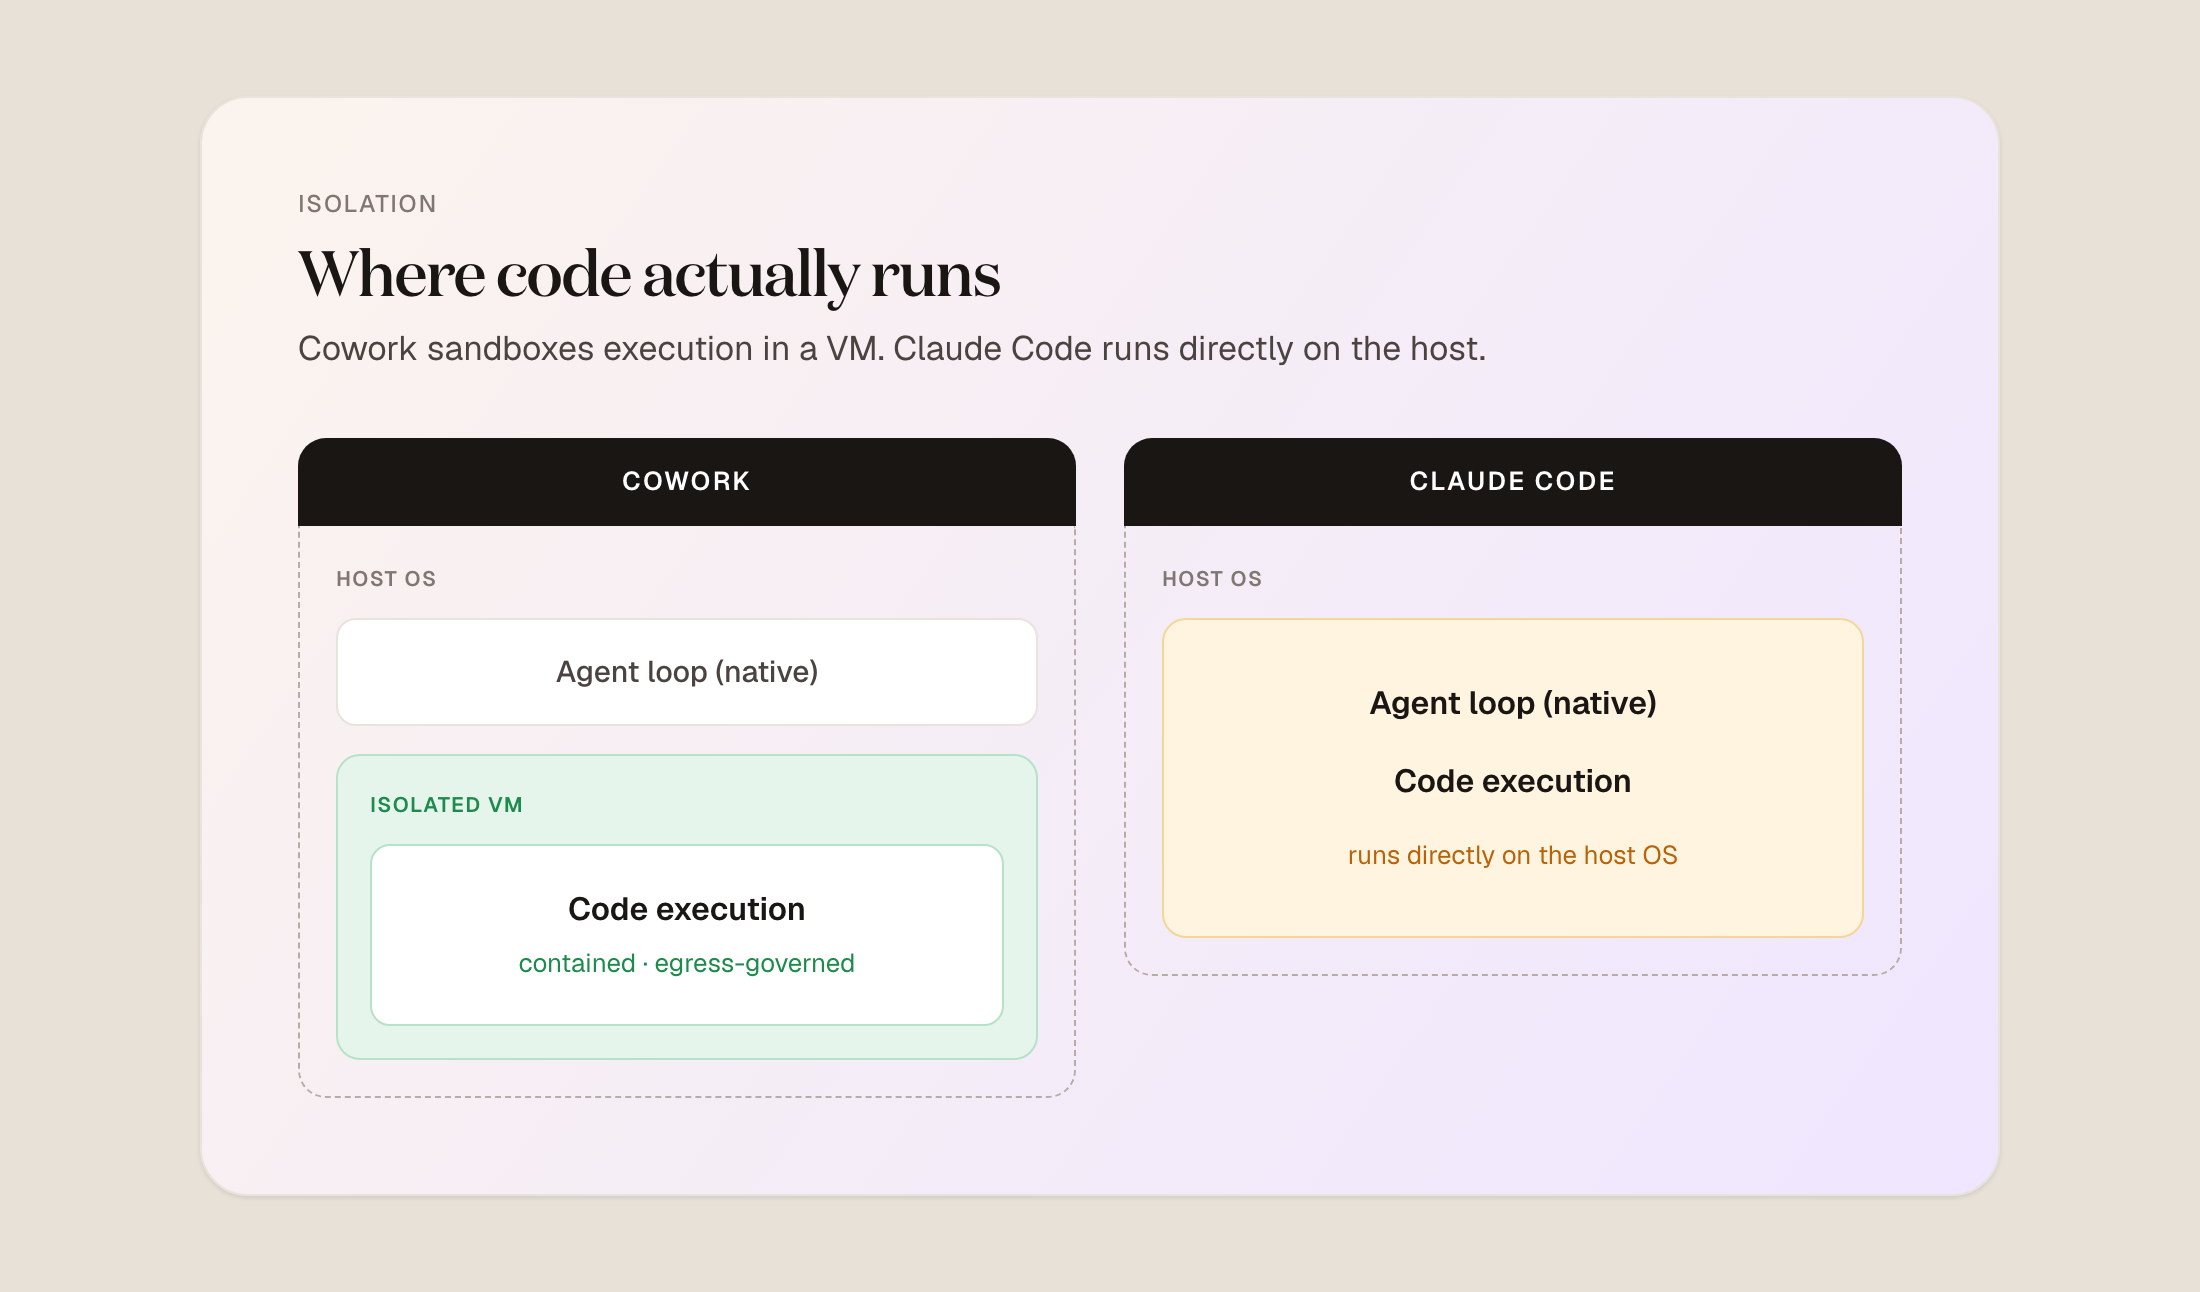The height and width of the screenshot is (1292, 2200).
Task: Click the ISOLATION eyebrow label
Action: tap(367, 204)
